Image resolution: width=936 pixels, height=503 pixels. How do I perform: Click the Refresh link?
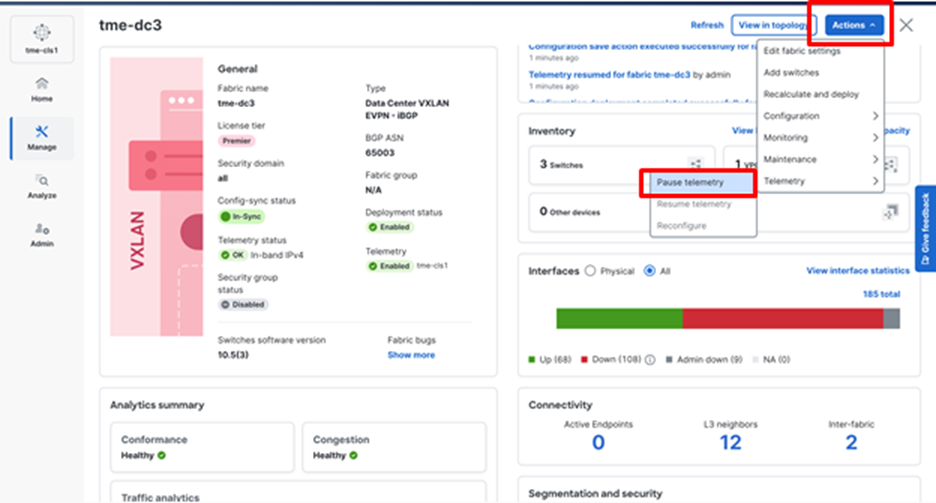click(707, 25)
